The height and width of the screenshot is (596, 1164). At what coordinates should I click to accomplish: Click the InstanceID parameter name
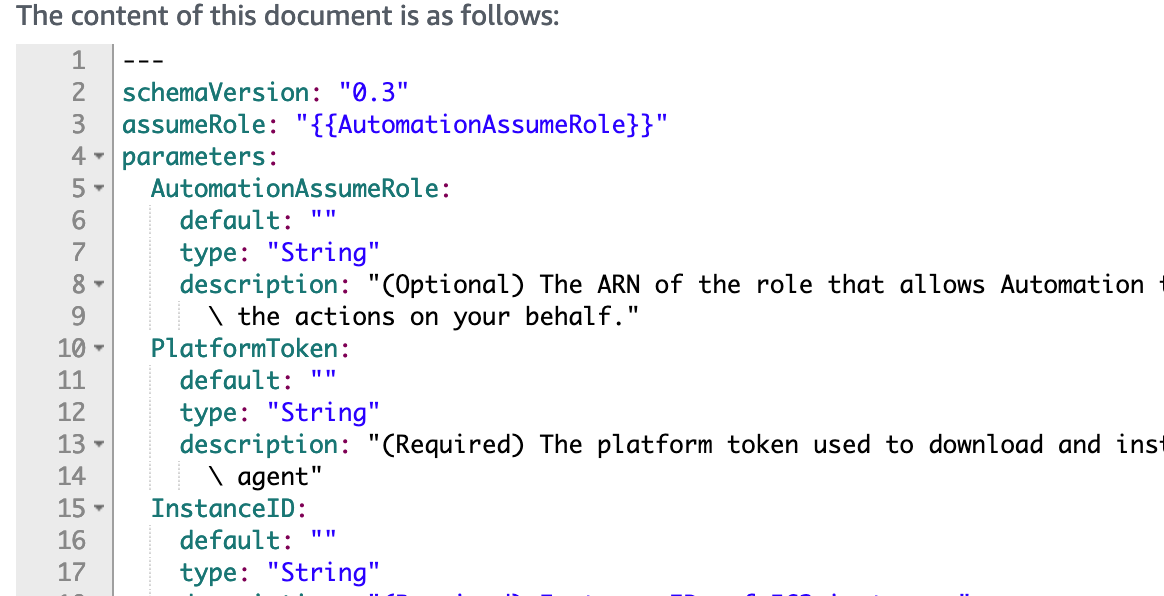coord(222,508)
